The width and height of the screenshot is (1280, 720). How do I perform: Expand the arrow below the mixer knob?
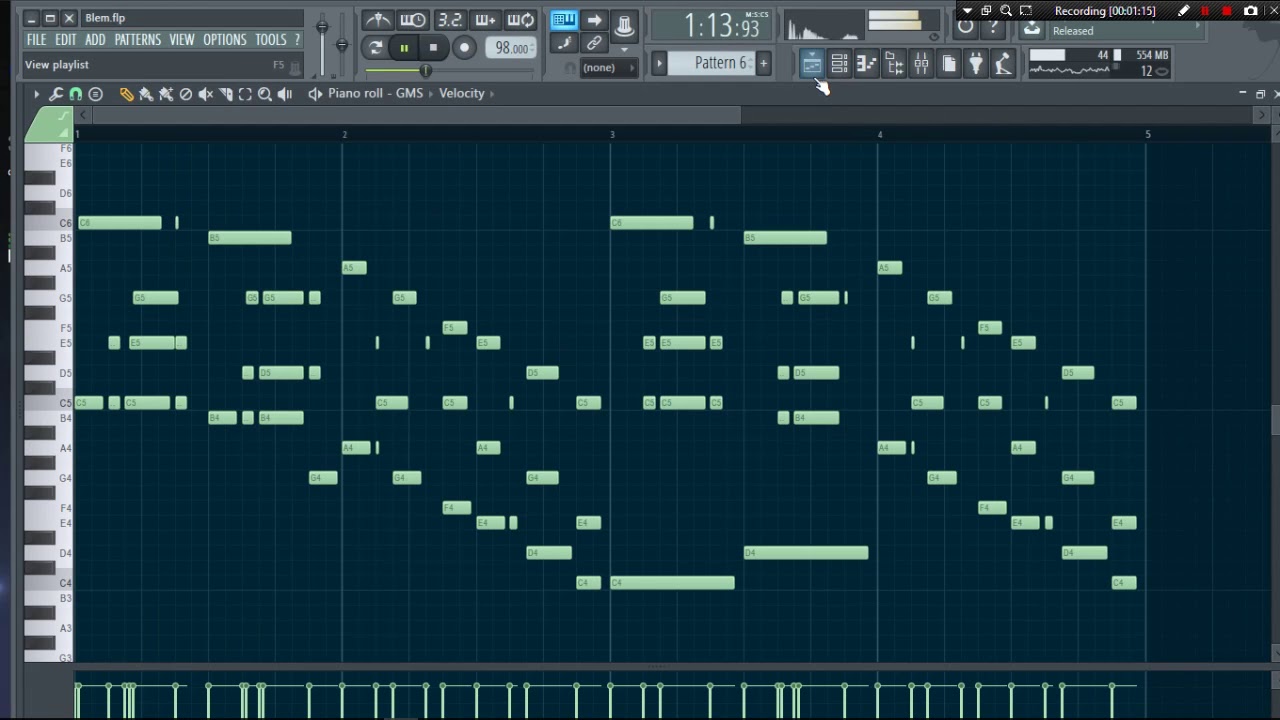pos(625,48)
